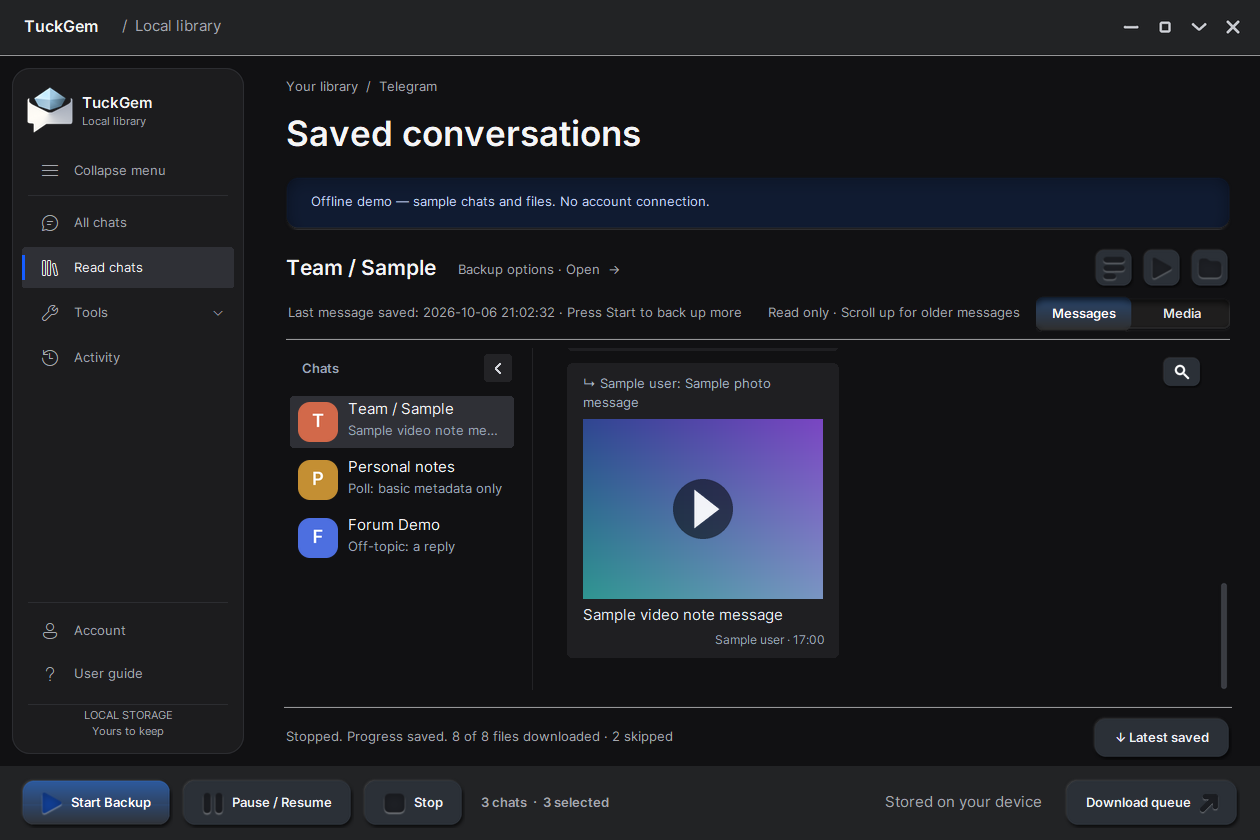Screen dimensions: 1260x840
Task: Select the Team / Sample chat
Action: [x=402, y=421]
